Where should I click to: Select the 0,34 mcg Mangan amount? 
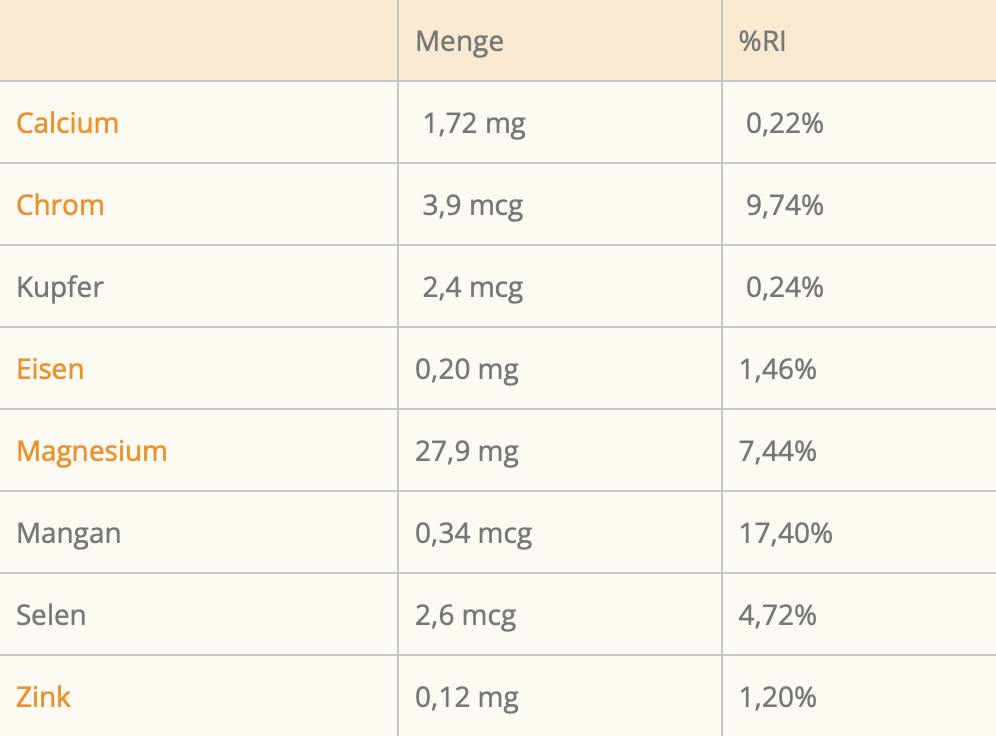click(x=474, y=533)
